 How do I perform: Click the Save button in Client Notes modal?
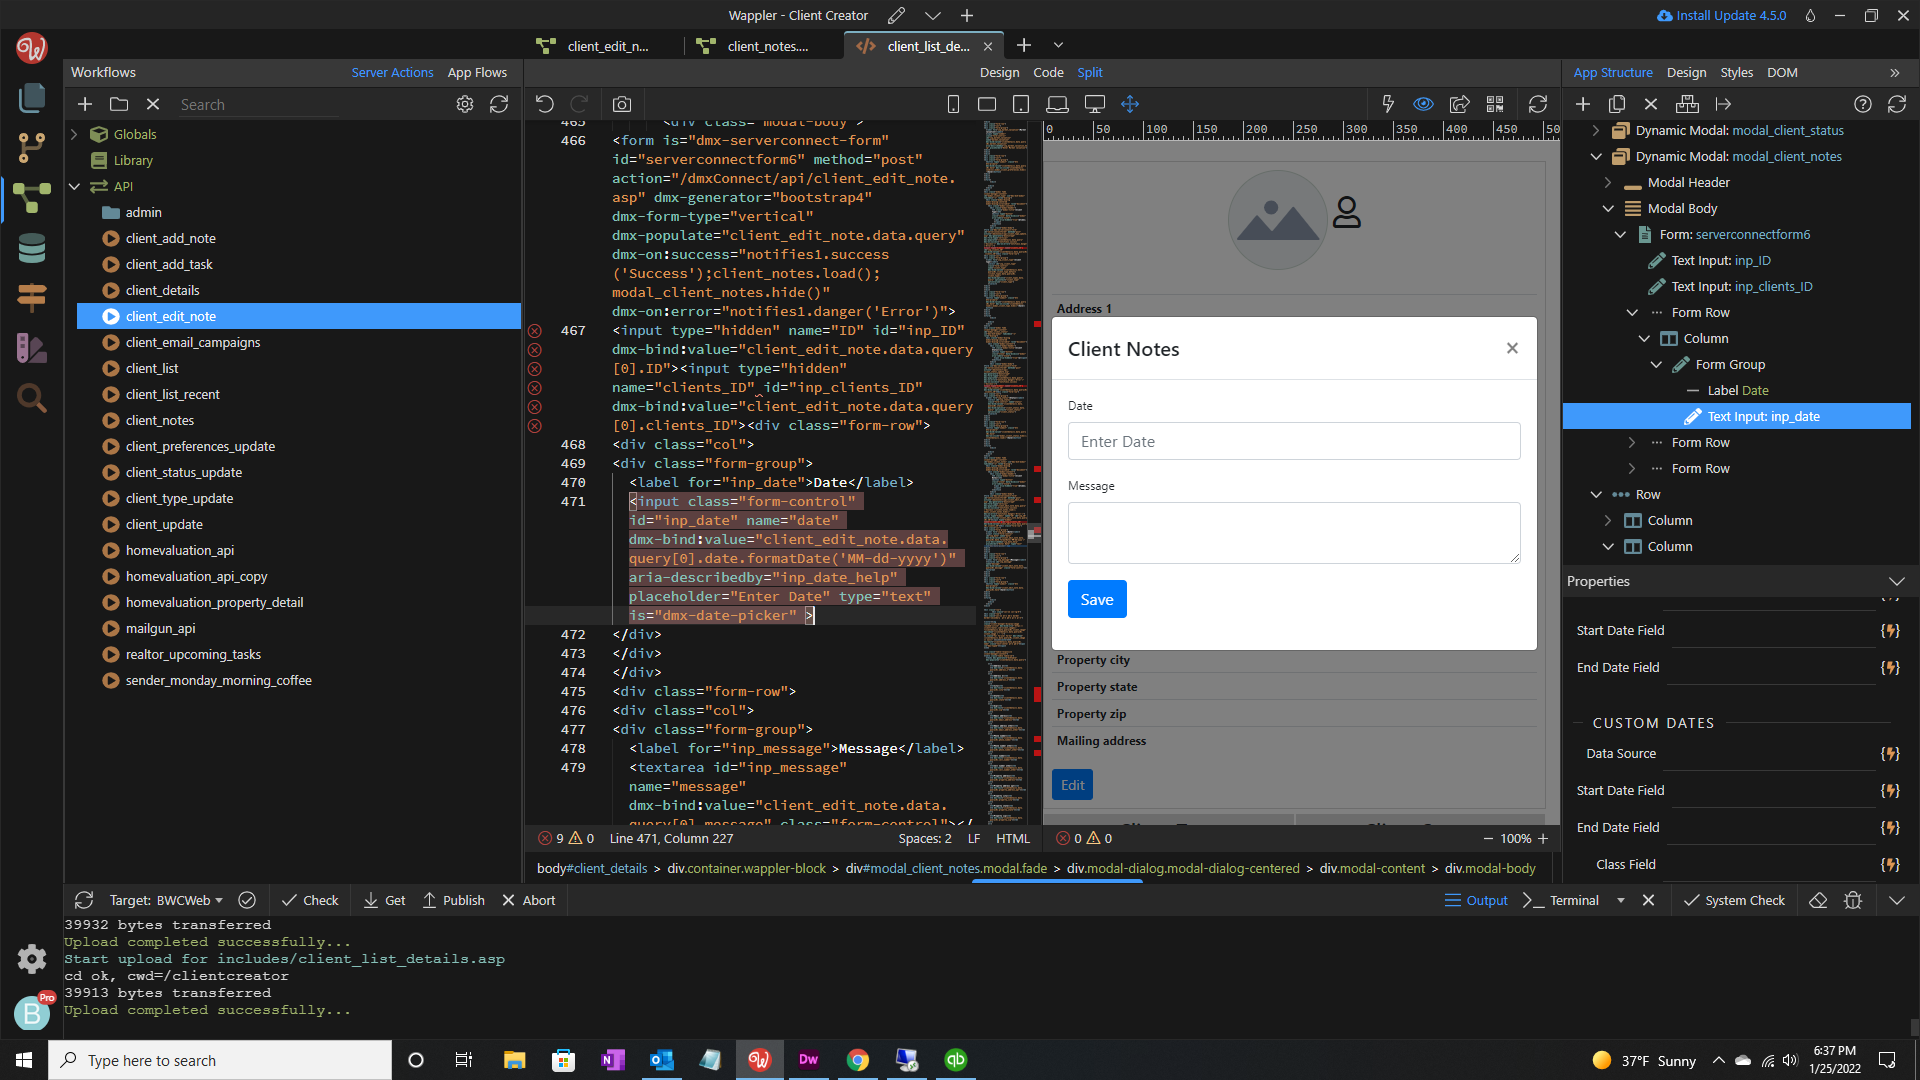coord(1096,598)
